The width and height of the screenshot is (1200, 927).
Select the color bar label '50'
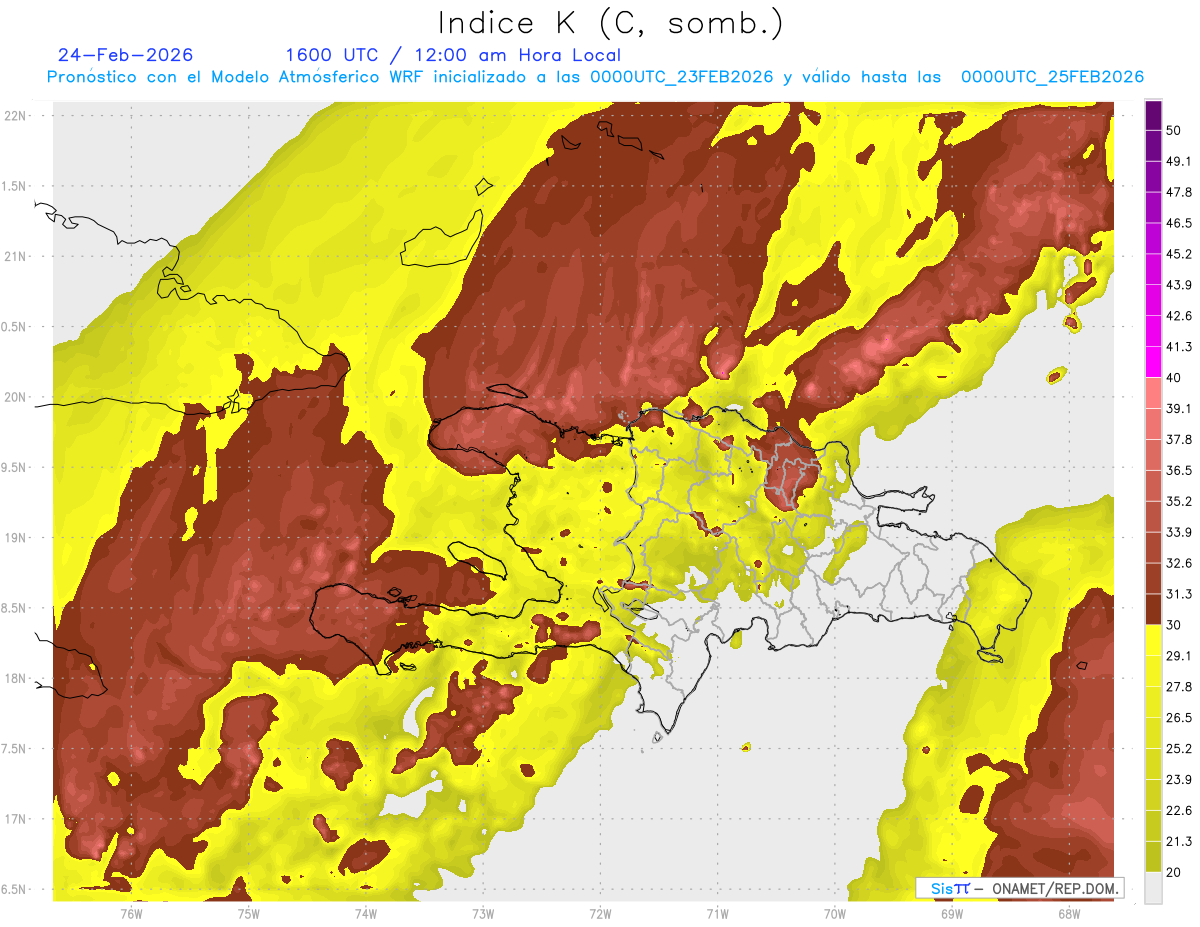pyautogui.click(x=1174, y=130)
